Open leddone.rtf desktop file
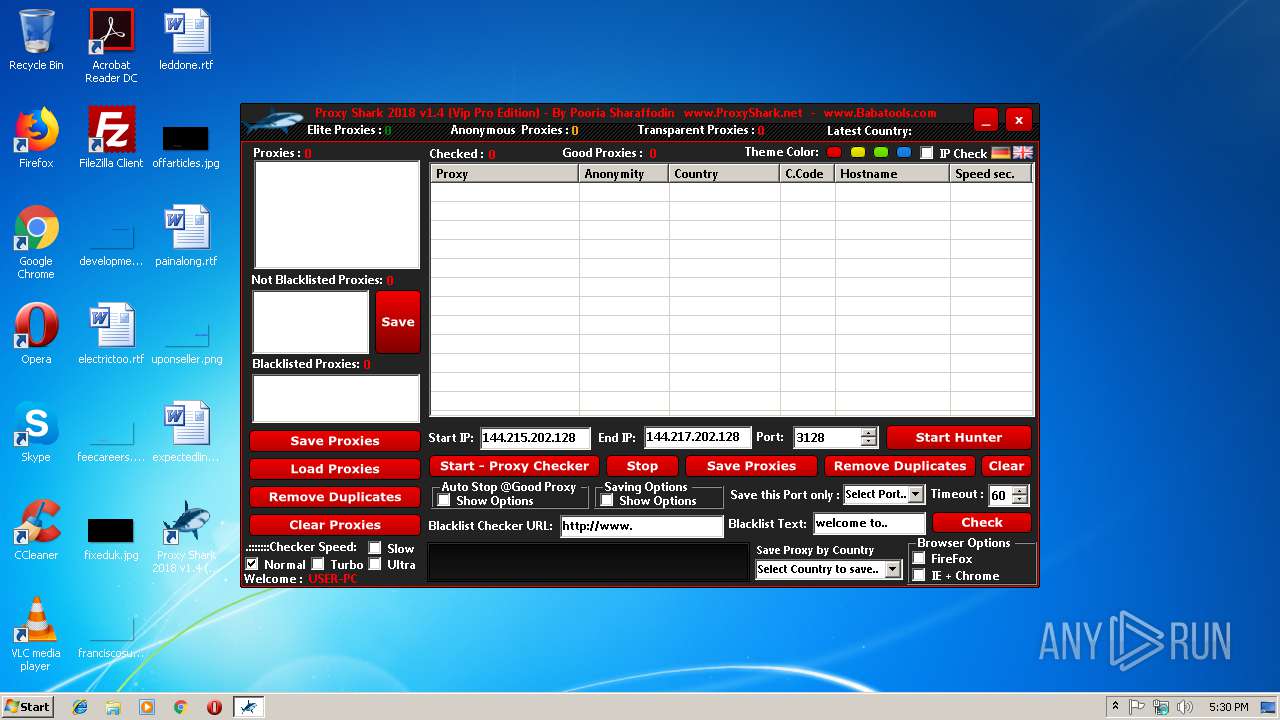Viewport: 1280px width, 720px height. pos(186,40)
